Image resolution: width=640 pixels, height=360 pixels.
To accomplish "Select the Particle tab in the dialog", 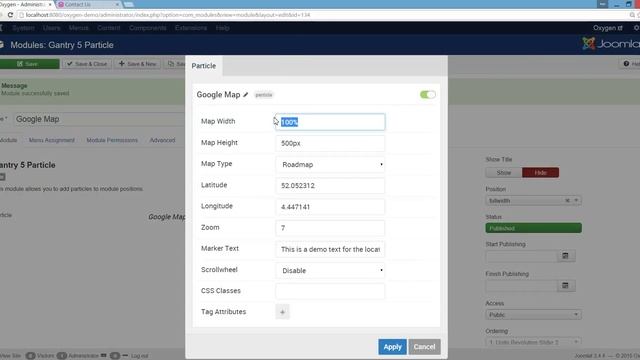I will [x=204, y=66].
